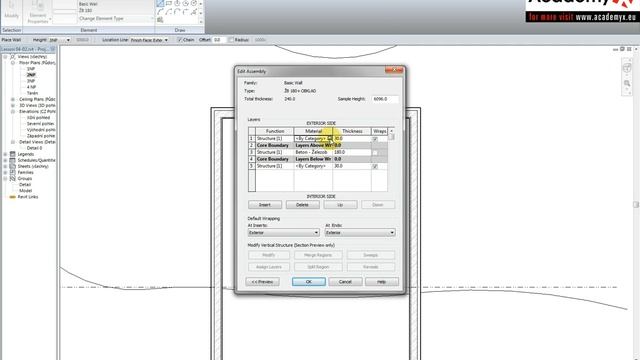
Task: Select the Pick Lines draw tool
Action: point(193,12)
